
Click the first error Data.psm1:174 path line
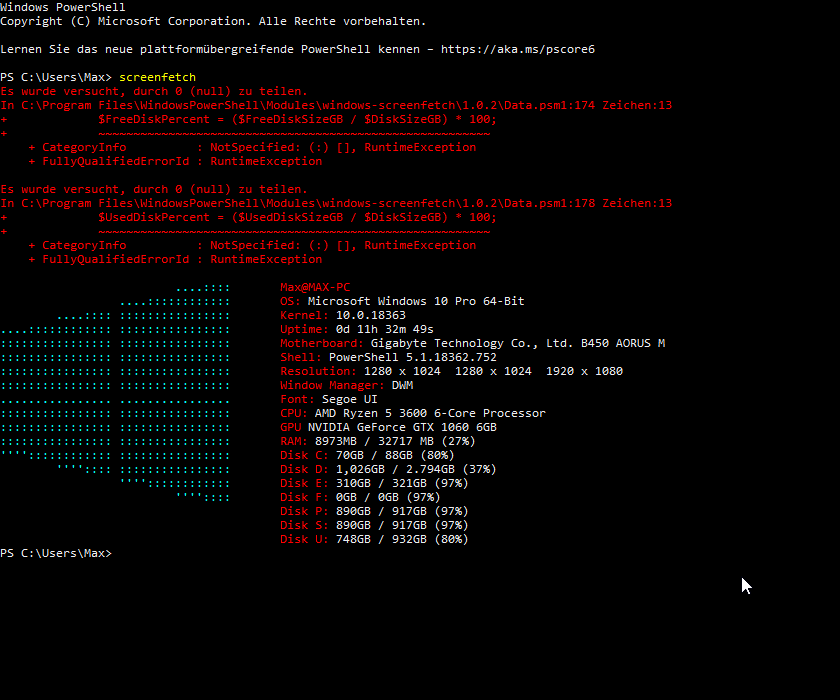tap(336, 105)
